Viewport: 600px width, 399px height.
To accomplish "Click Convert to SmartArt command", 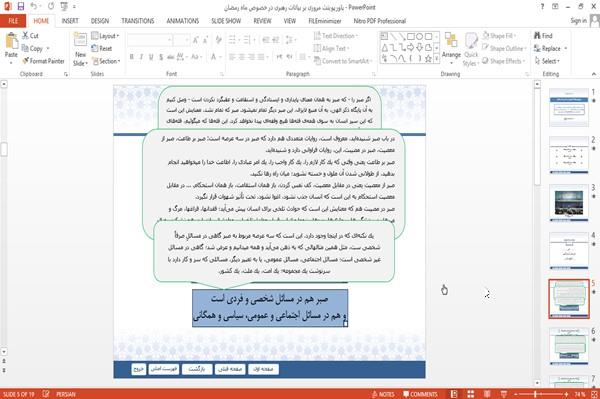I will (x=342, y=61).
